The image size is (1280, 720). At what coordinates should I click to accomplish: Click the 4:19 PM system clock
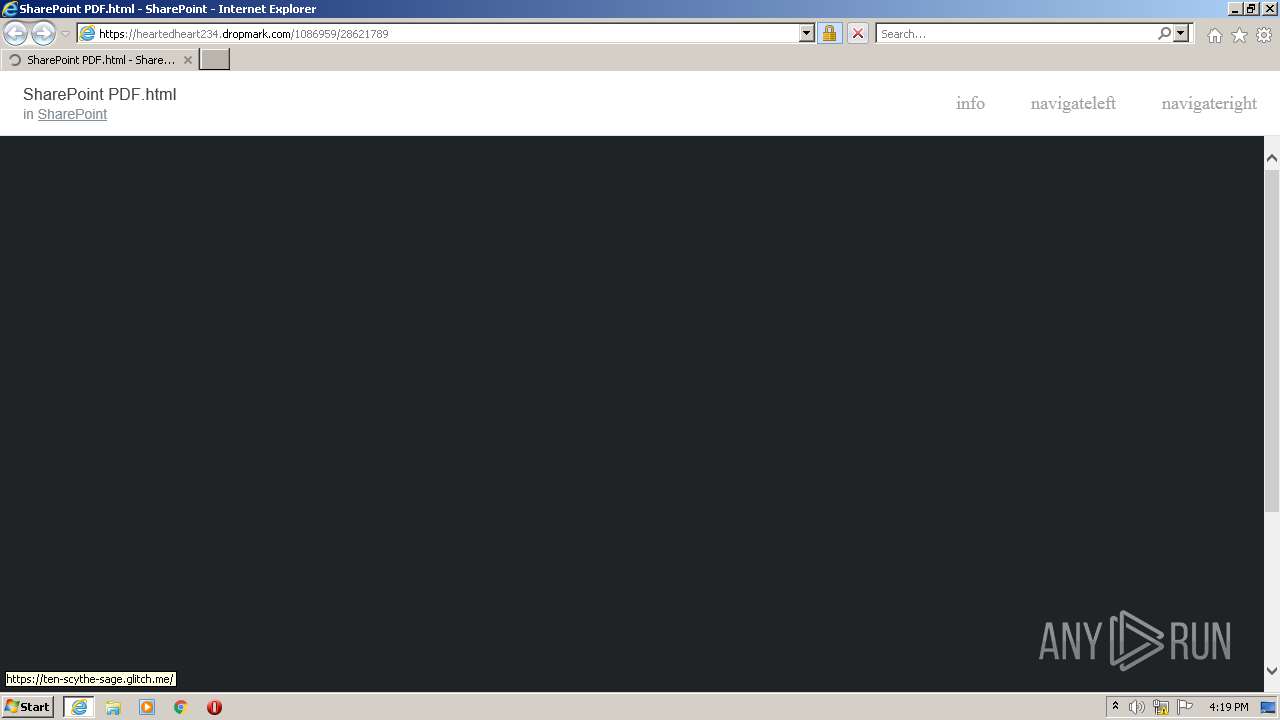[1228, 707]
